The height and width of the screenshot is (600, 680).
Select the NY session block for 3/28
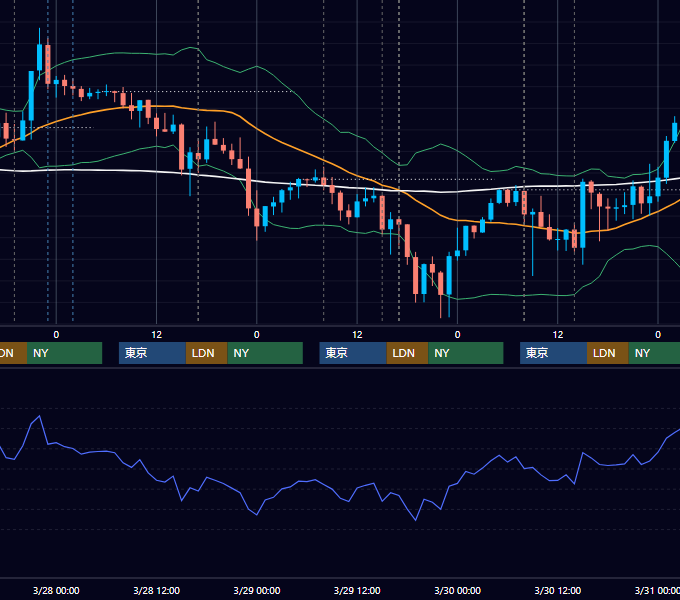(x=265, y=353)
